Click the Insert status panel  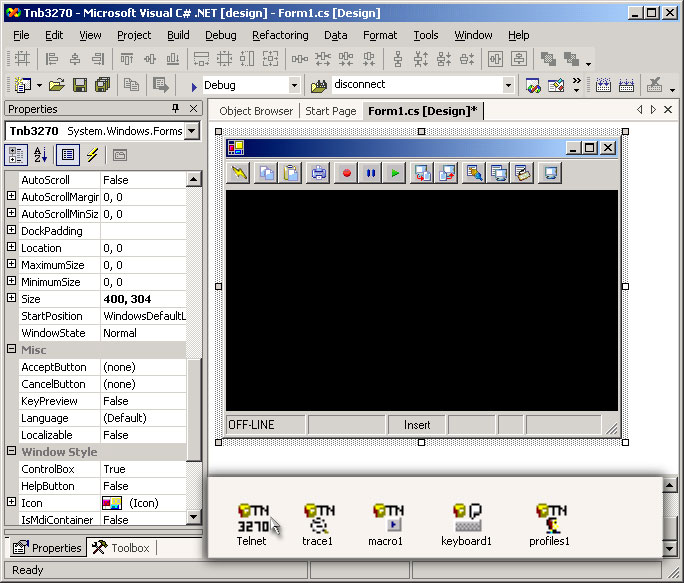pyautogui.click(x=417, y=425)
